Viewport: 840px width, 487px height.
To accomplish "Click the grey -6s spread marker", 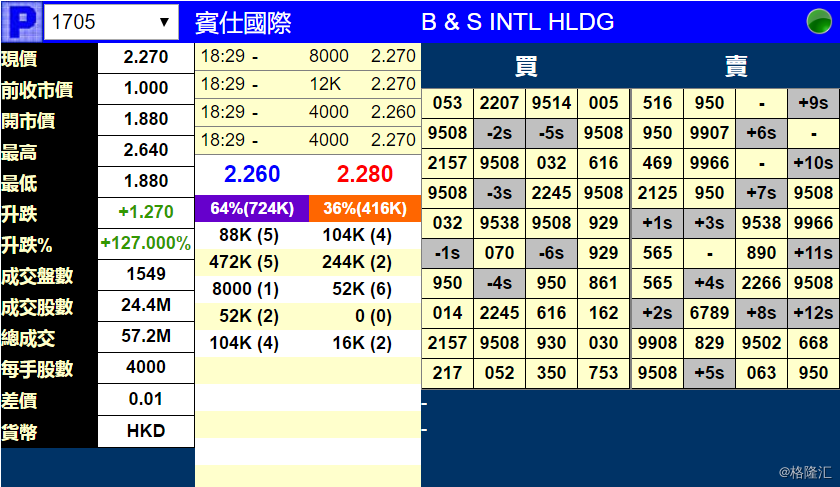I will point(551,253).
